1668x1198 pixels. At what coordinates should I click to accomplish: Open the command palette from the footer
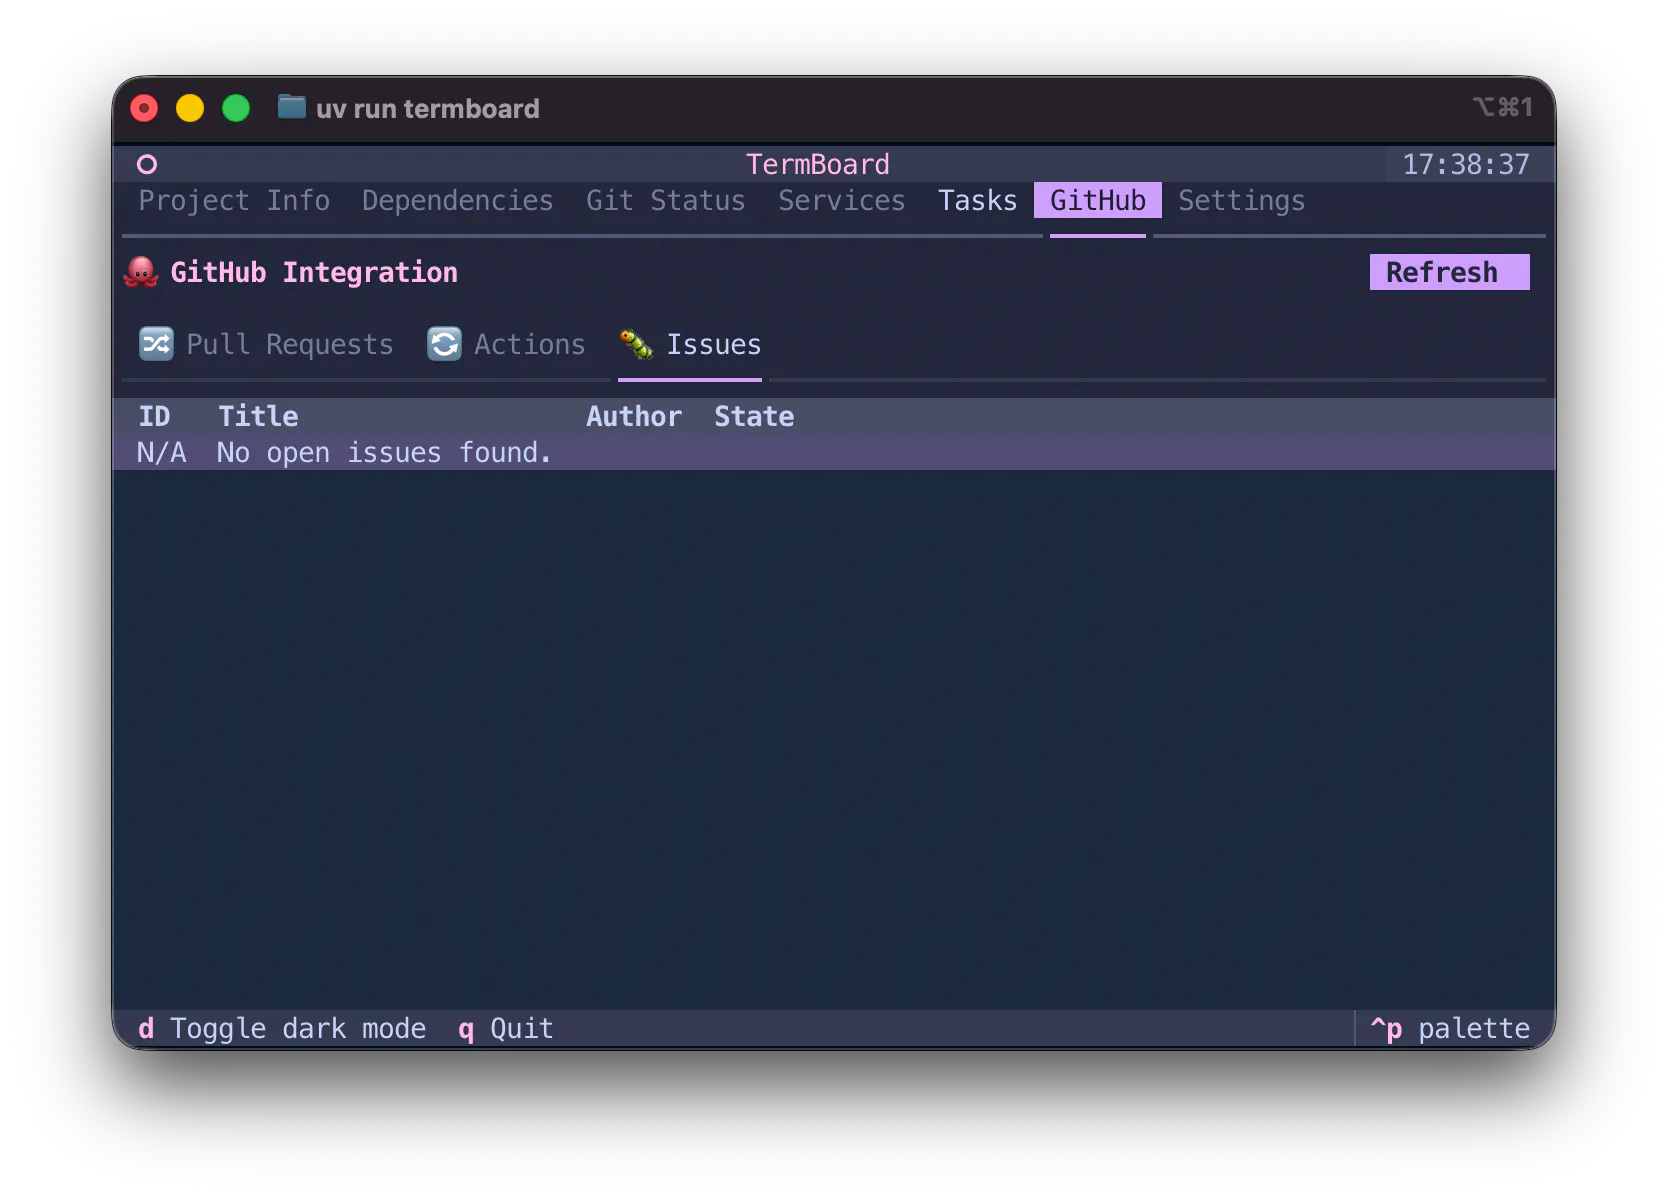(x=1450, y=1028)
